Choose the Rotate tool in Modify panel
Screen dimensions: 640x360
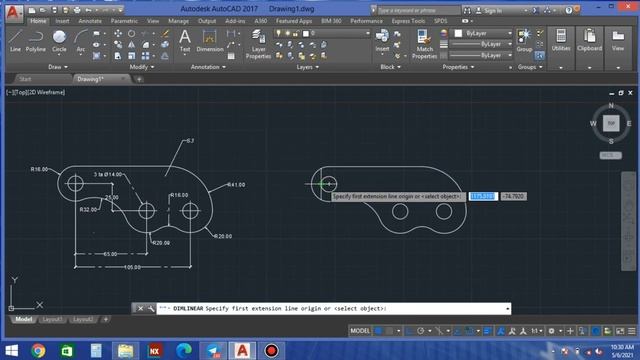tap(131, 33)
